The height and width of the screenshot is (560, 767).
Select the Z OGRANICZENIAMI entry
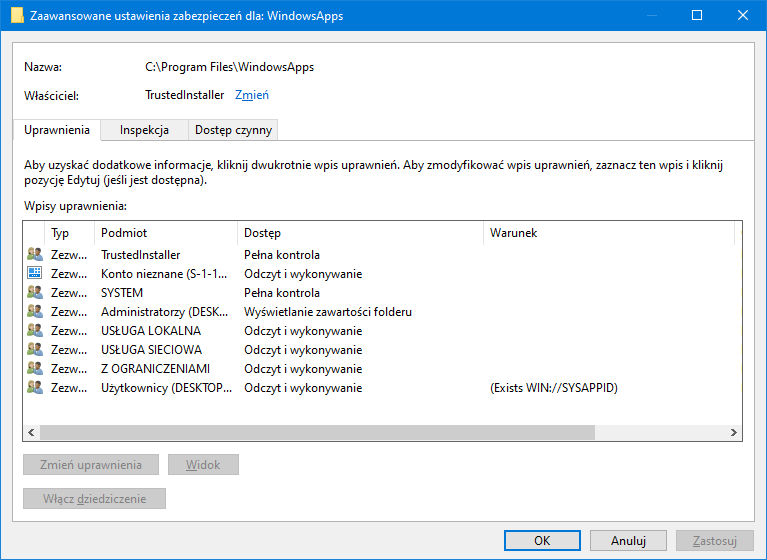pos(383,369)
